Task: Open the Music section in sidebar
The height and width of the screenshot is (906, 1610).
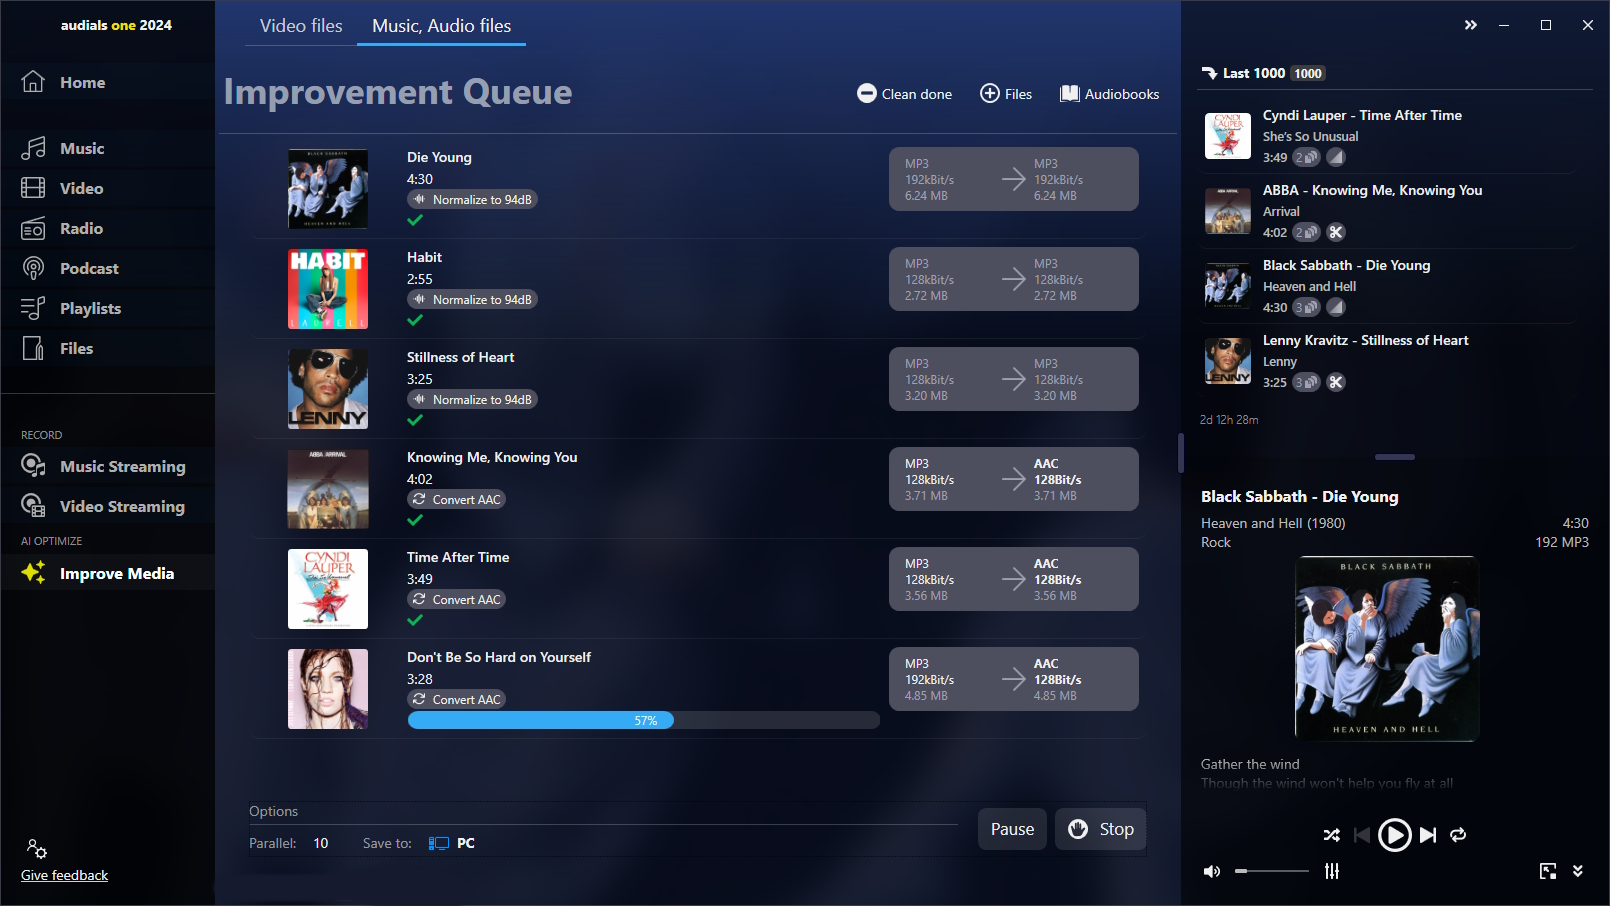Action: pos(107,148)
